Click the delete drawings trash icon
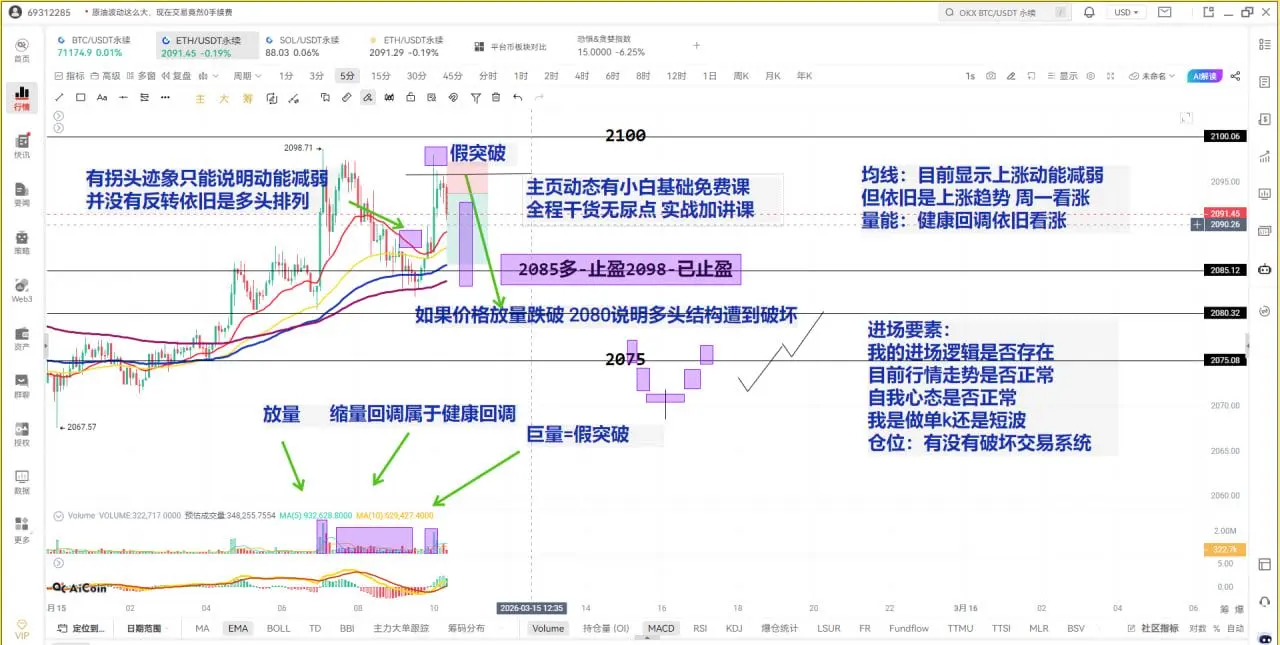 [x=495, y=97]
